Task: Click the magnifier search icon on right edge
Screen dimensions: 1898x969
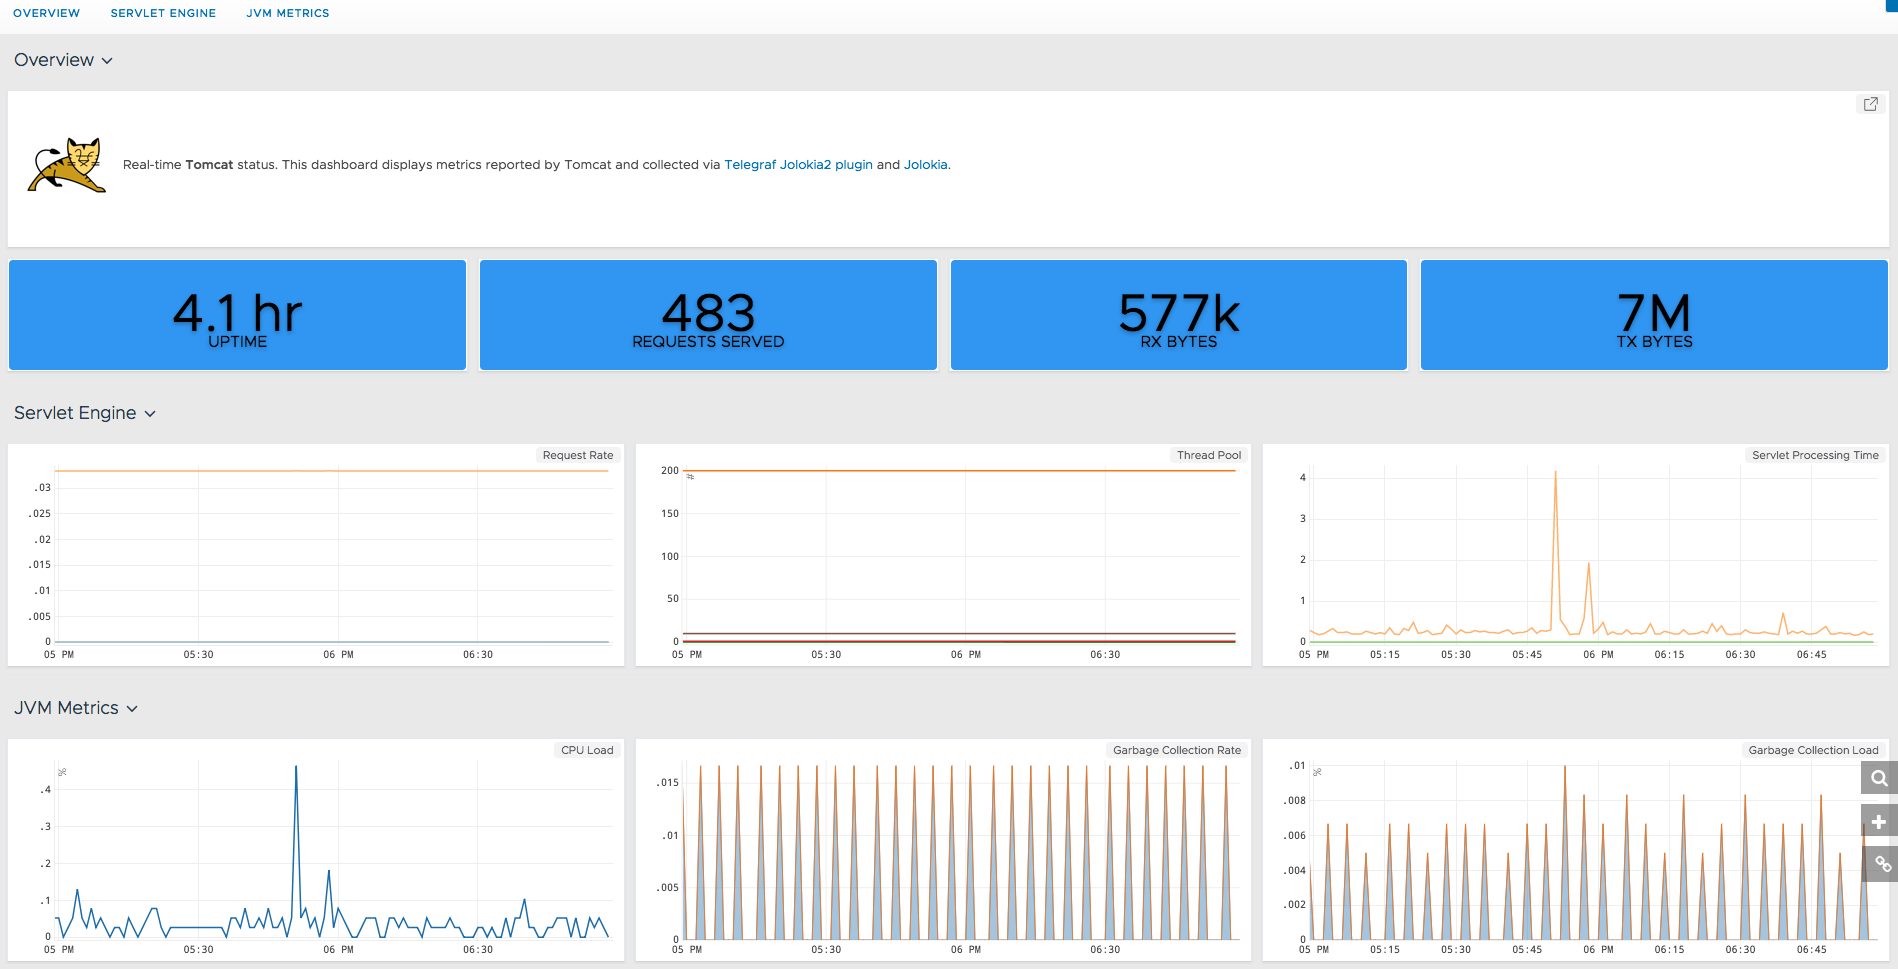Action: [x=1879, y=778]
